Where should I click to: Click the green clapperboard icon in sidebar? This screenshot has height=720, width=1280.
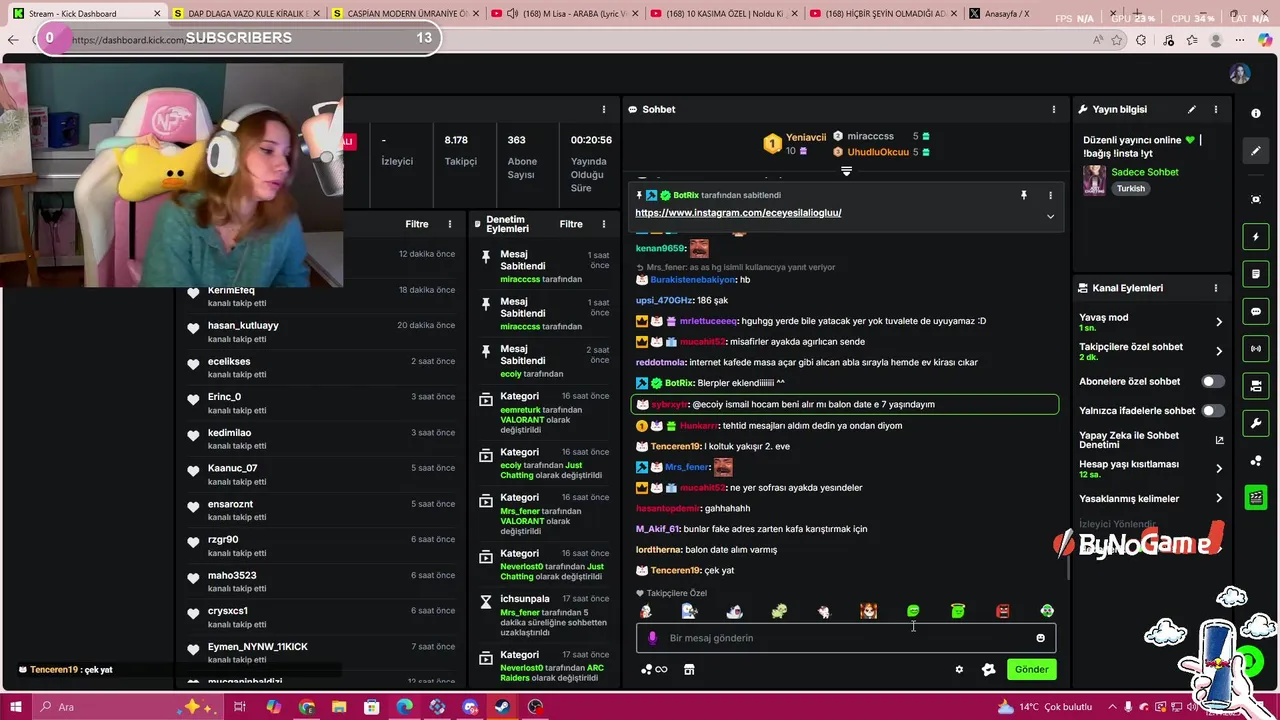(1256, 497)
